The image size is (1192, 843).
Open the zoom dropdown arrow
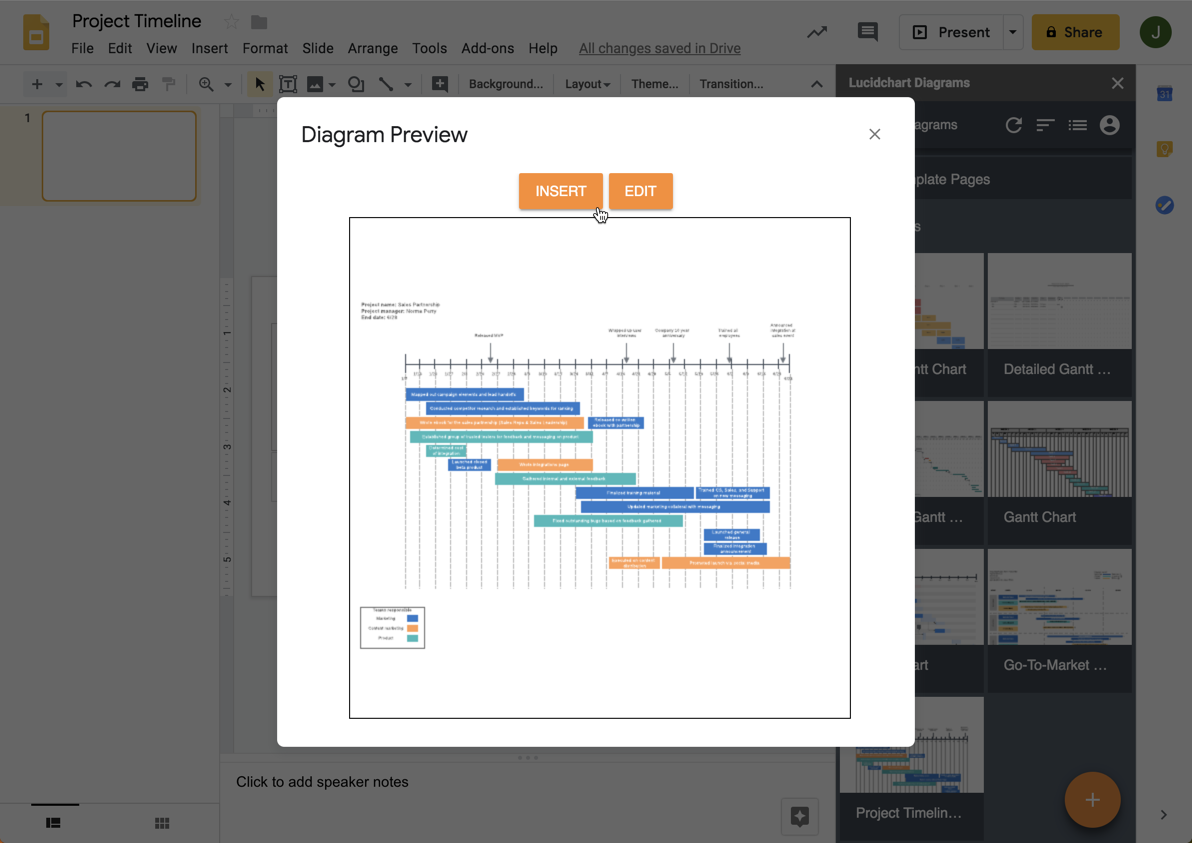pos(228,84)
